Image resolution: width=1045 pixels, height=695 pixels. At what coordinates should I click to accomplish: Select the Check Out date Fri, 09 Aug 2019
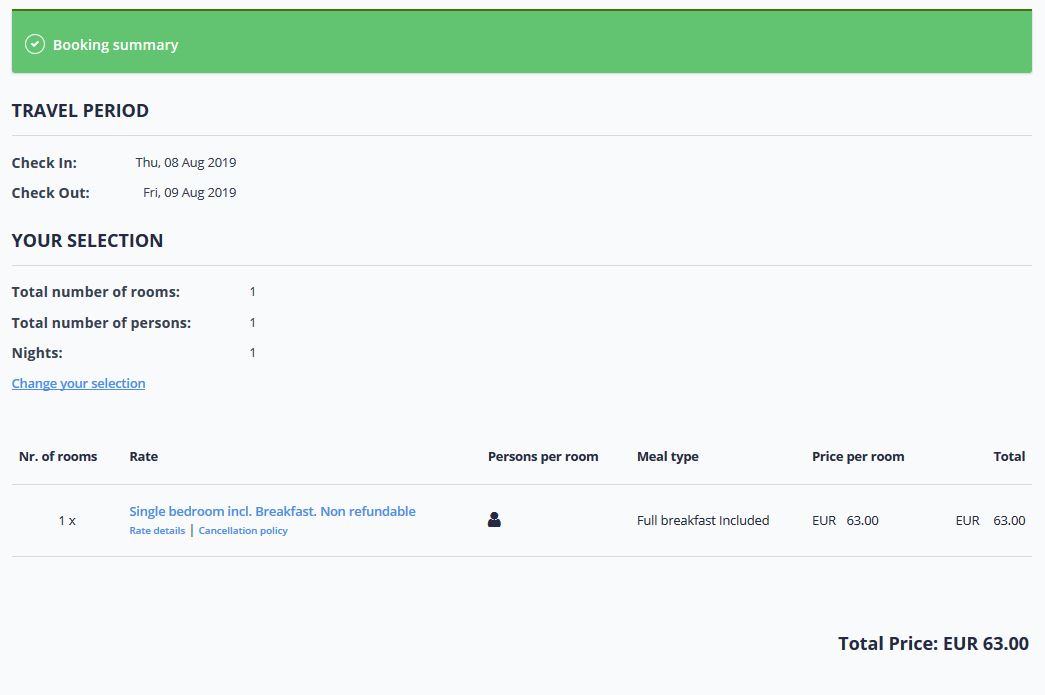(x=189, y=192)
